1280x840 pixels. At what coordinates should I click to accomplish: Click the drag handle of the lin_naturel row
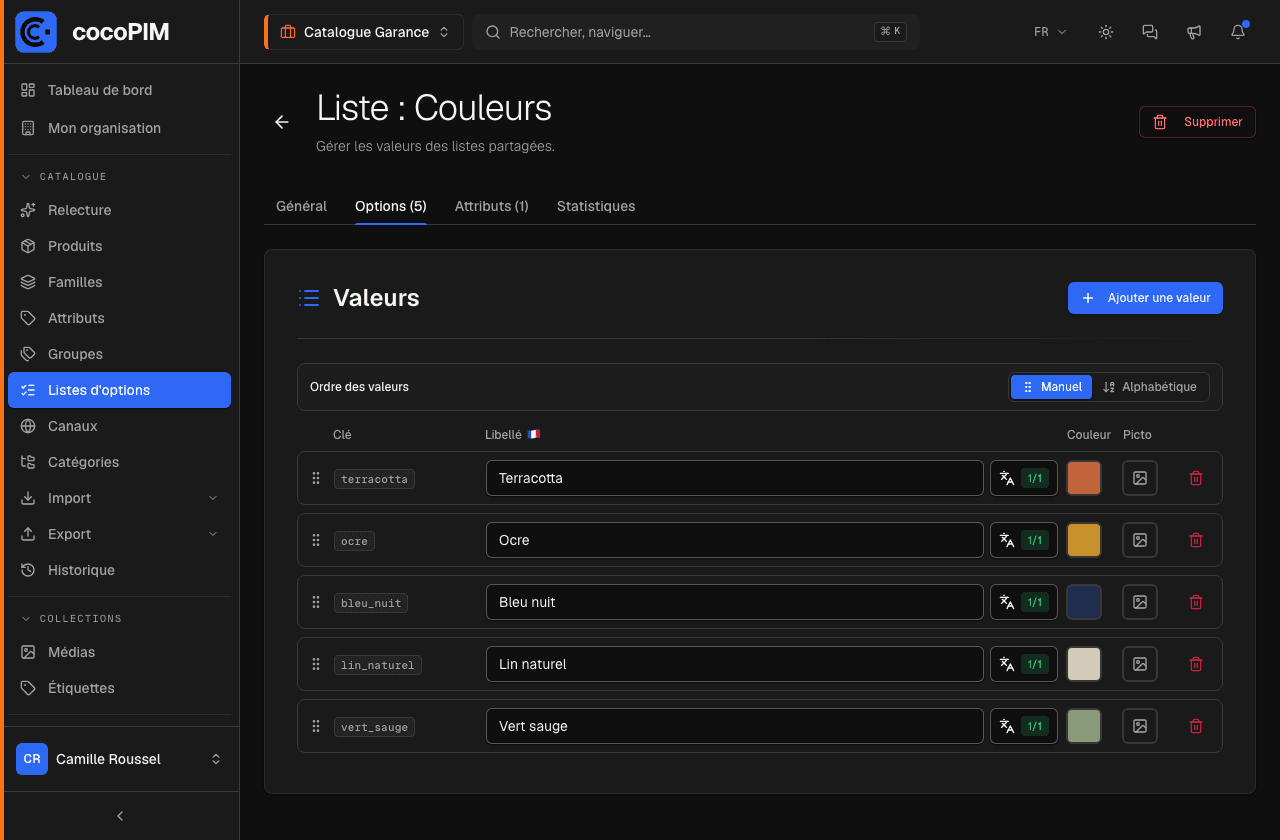point(316,664)
